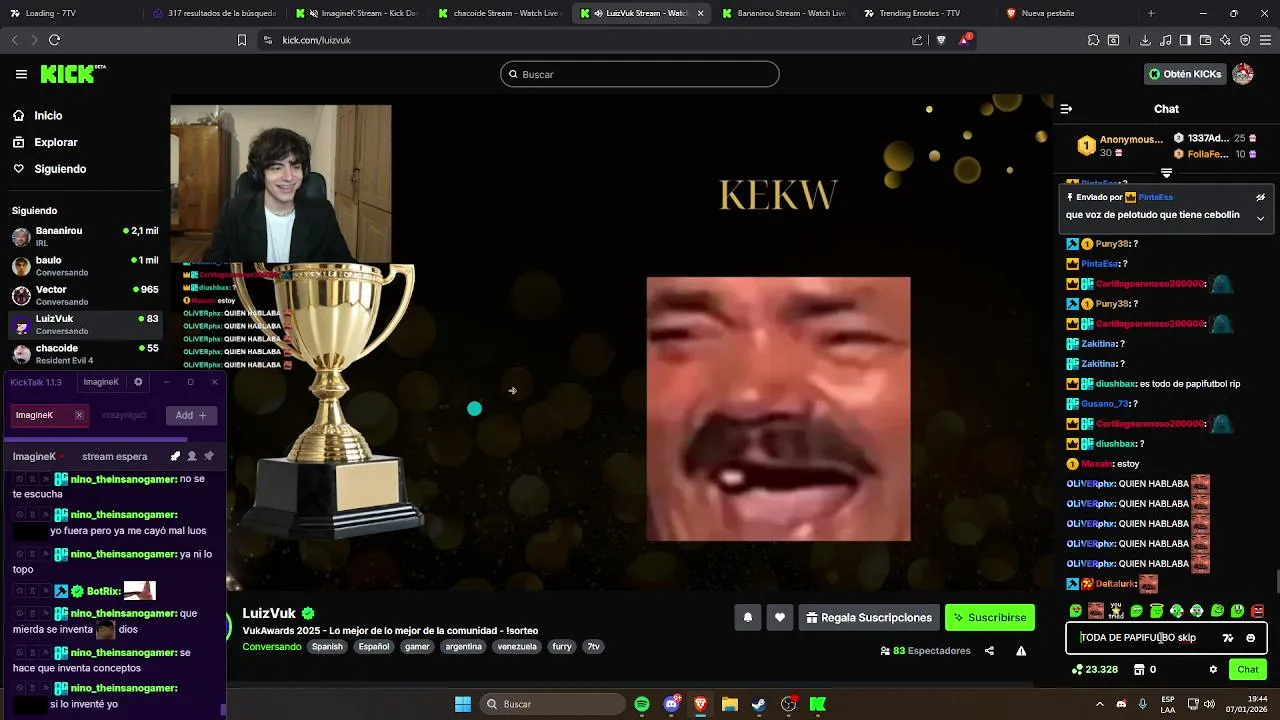Screen dimensions: 1280x720
Task: Open the Kick hamburger menu
Action: [x=21, y=74]
